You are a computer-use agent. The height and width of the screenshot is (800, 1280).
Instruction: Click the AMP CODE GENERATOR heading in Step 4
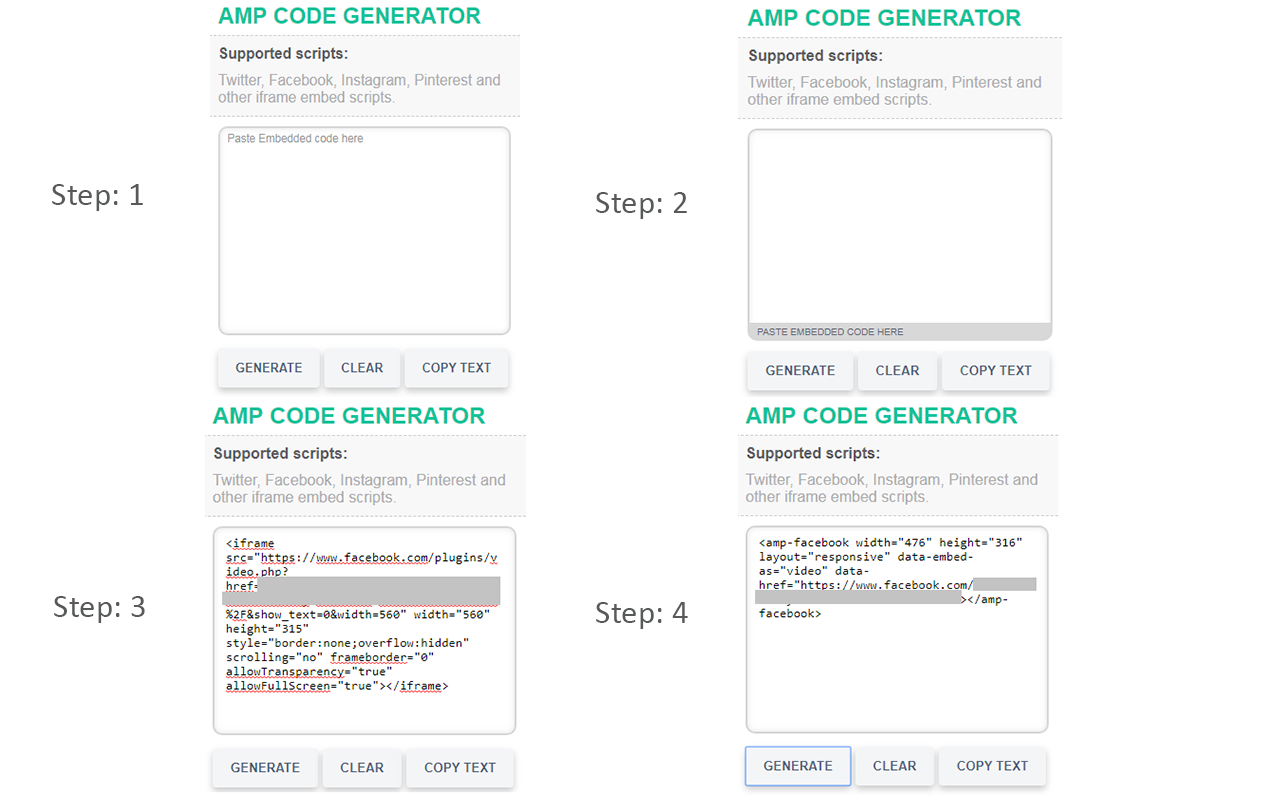tap(881, 415)
